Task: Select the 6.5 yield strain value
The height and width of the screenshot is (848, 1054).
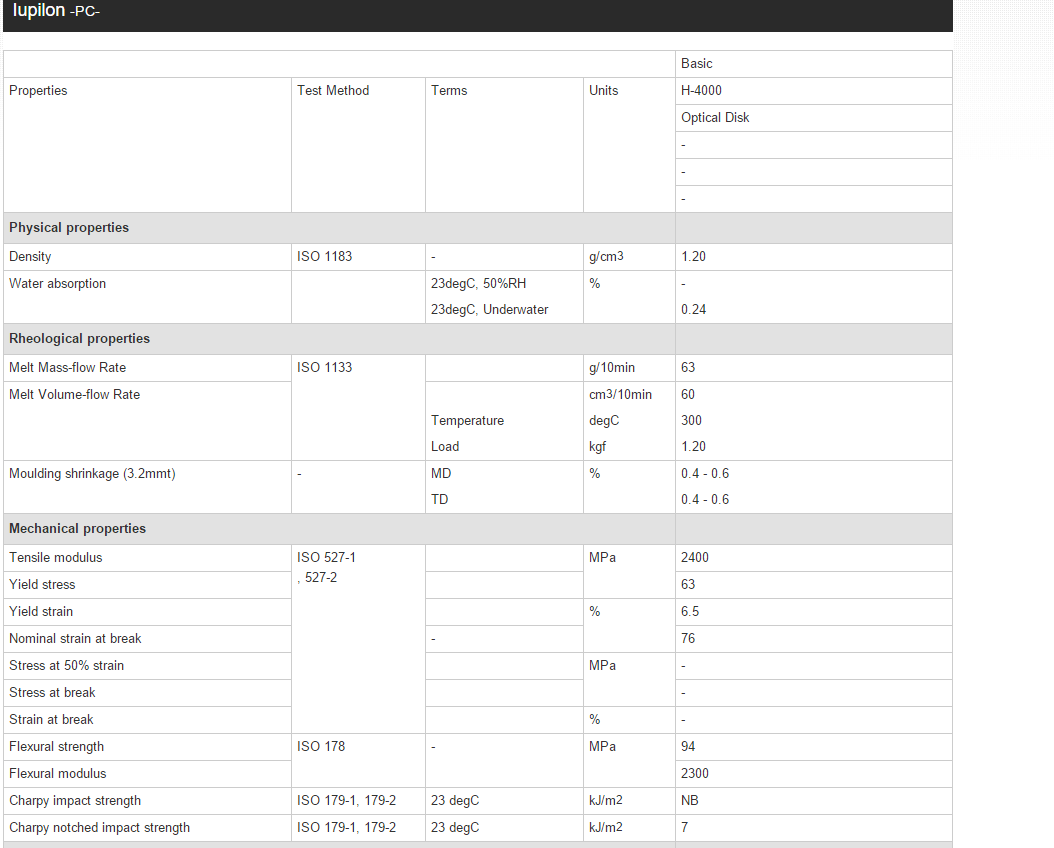Action: coord(690,611)
